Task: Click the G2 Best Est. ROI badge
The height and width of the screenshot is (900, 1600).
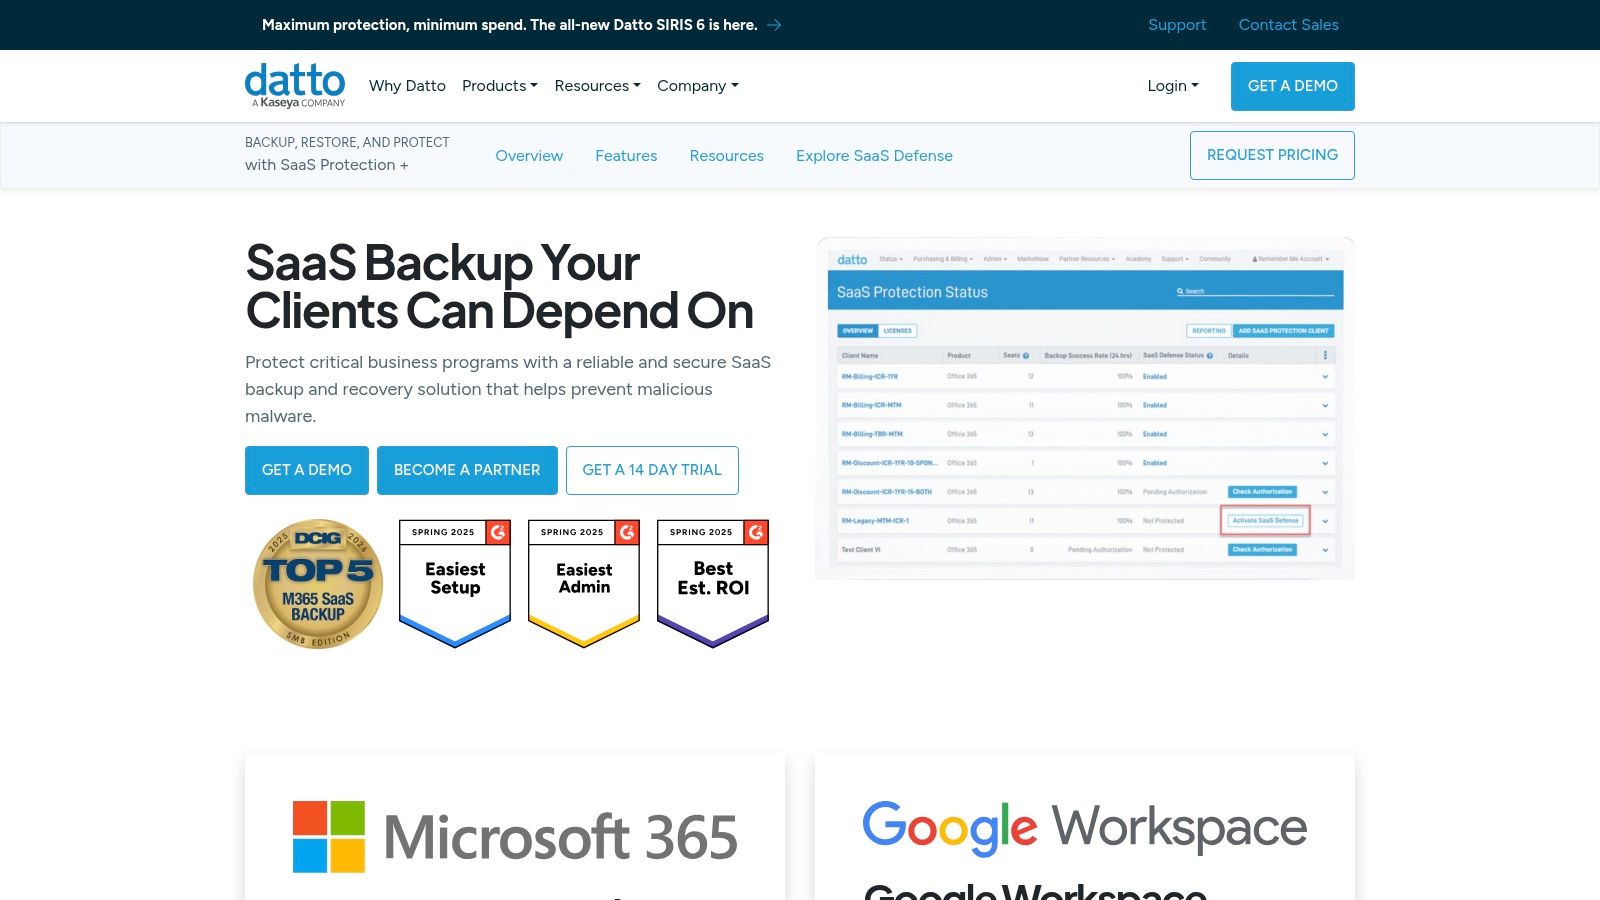Action: click(713, 583)
